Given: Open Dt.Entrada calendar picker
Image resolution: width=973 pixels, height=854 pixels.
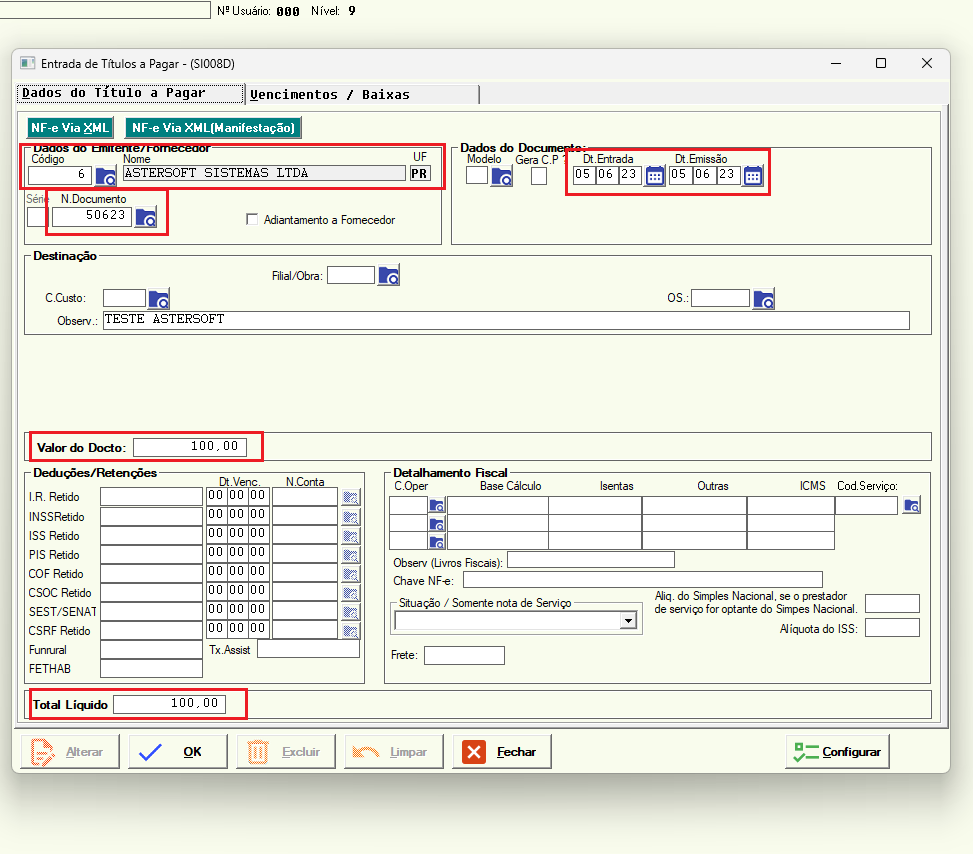Looking at the screenshot, I should 655,176.
